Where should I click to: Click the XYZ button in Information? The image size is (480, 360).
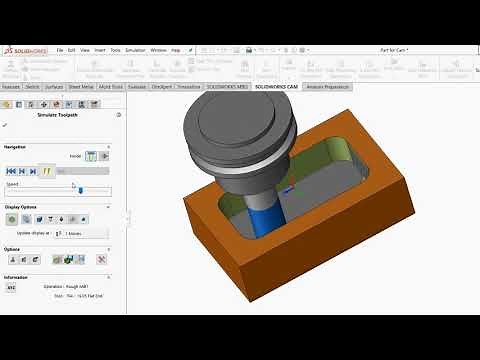click(11, 287)
